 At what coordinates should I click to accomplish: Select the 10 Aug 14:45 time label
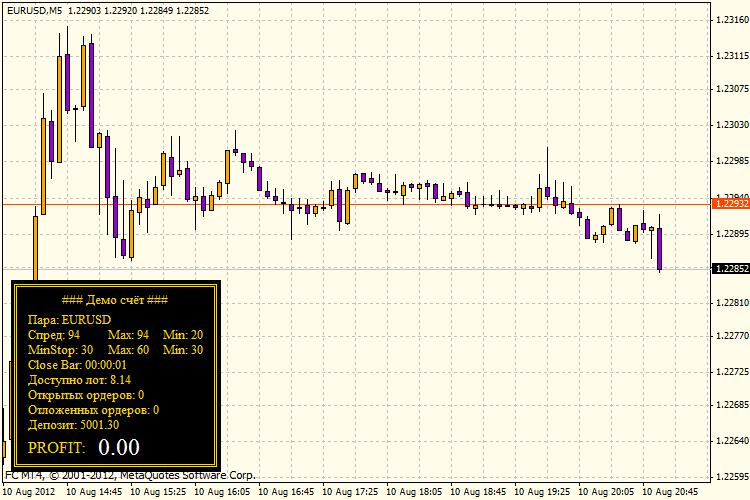pyautogui.click(x=94, y=491)
